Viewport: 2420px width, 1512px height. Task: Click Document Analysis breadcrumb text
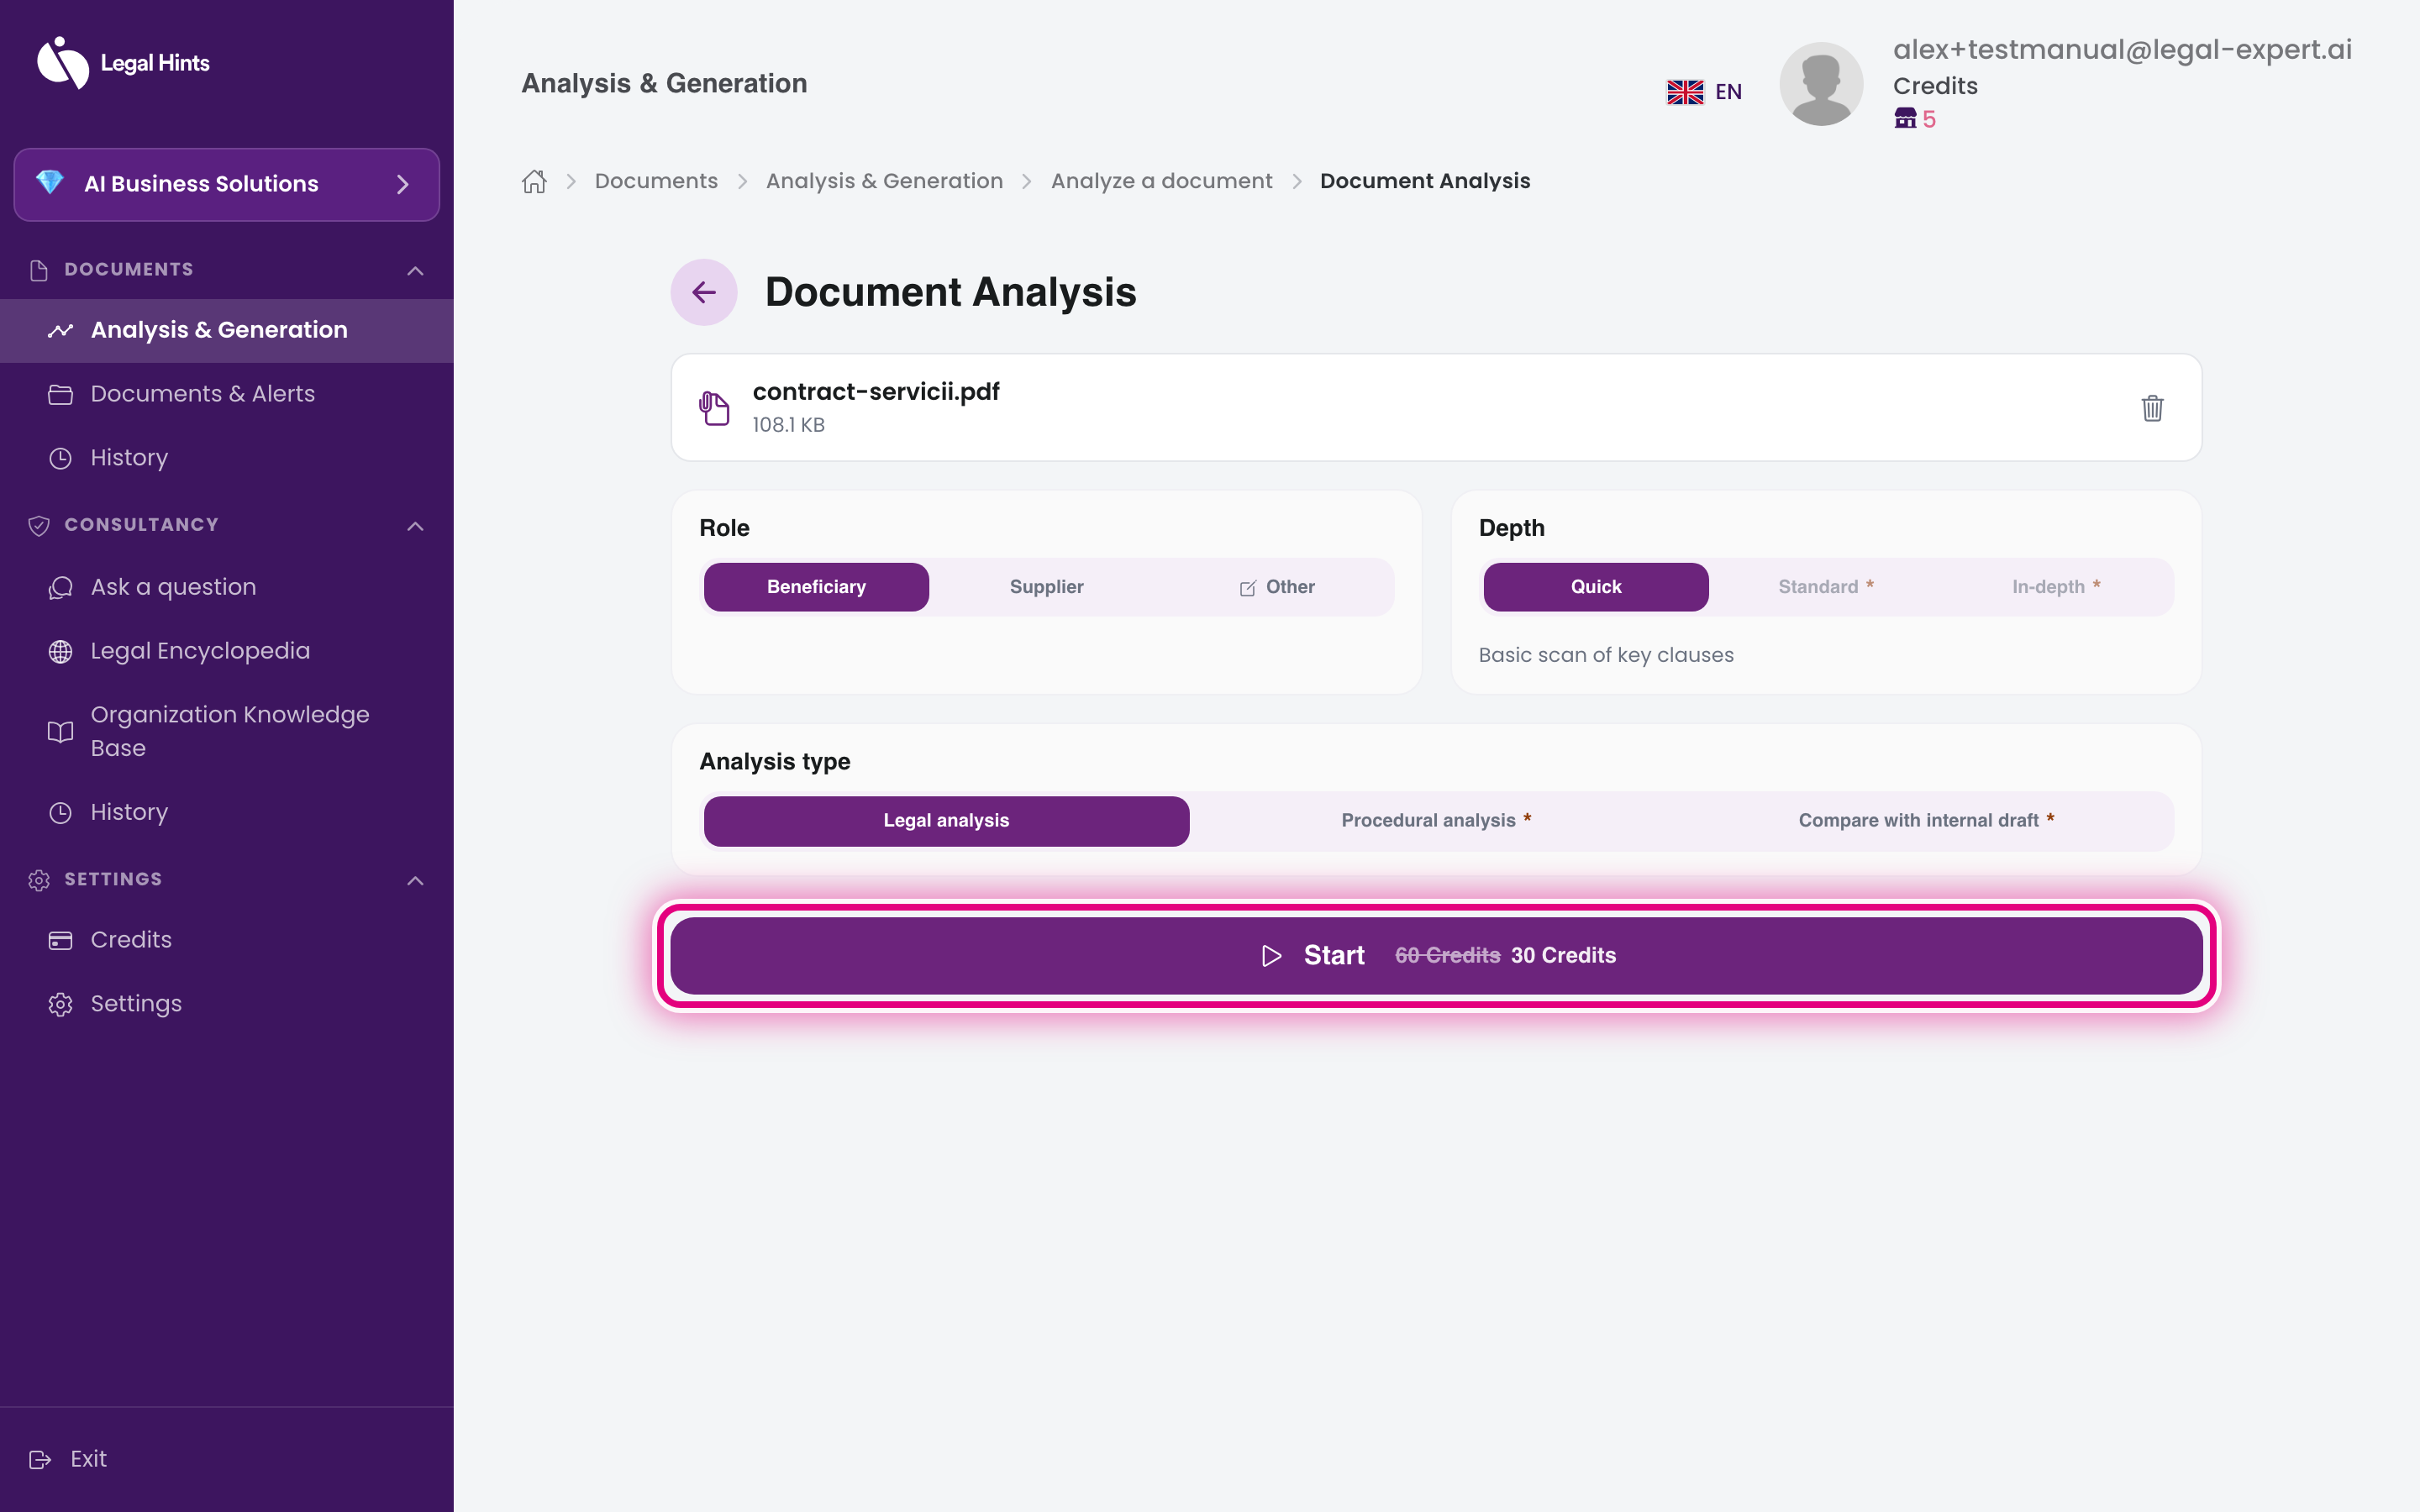pos(1425,181)
